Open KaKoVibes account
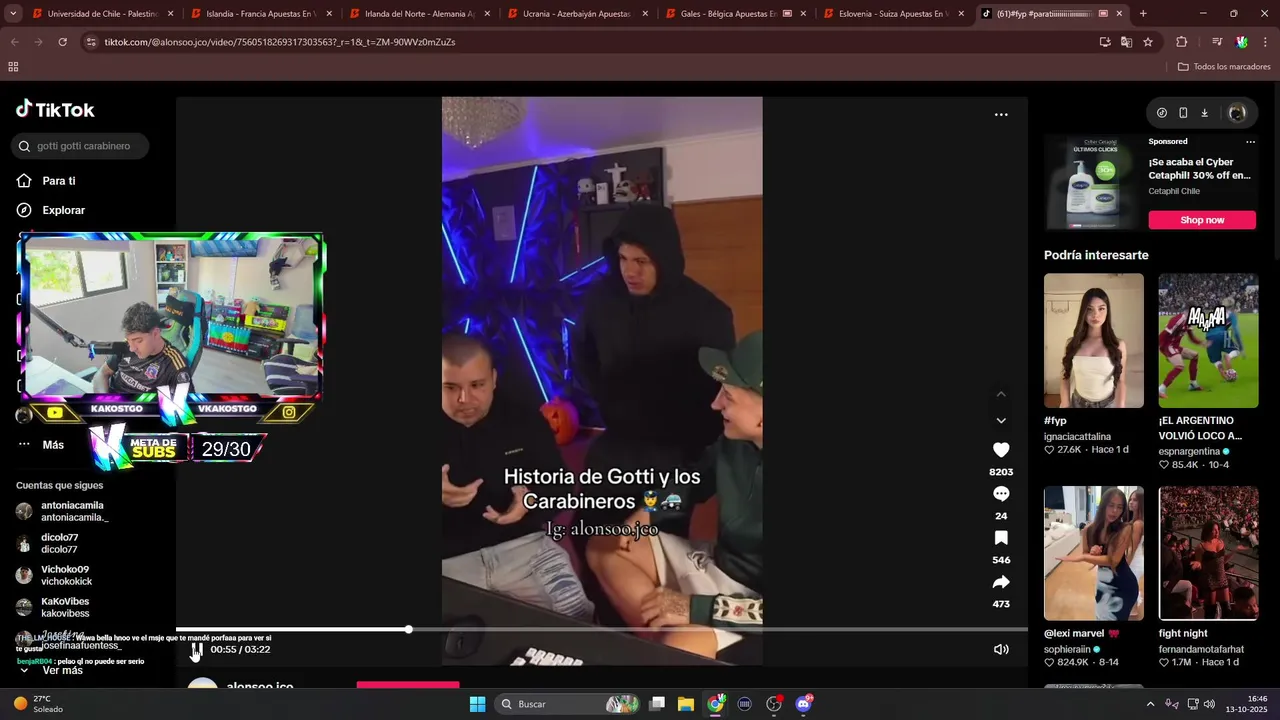The height and width of the screenshot is (720, 1280). click(x=53, y=607)
